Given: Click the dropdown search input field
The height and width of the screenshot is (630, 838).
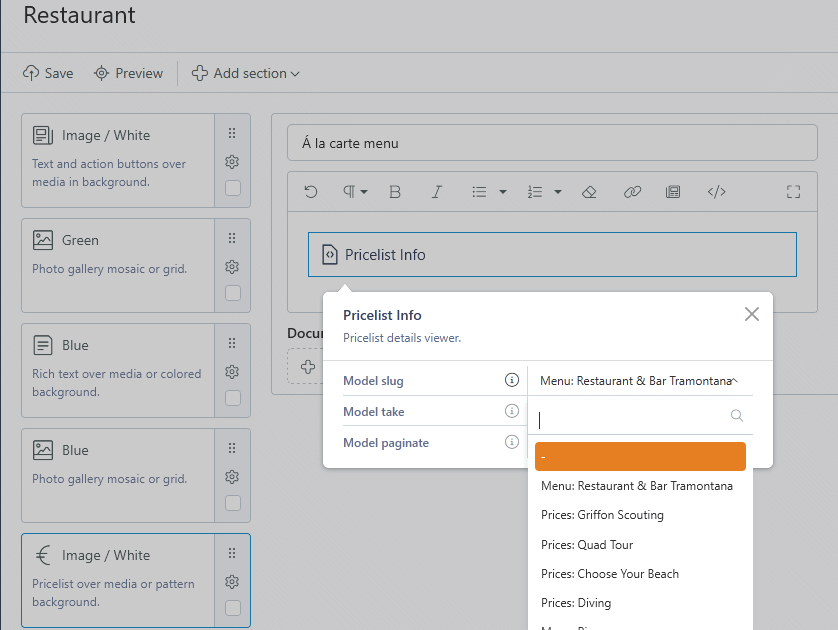Looking at the screenshot, I should tap(632, 416).
